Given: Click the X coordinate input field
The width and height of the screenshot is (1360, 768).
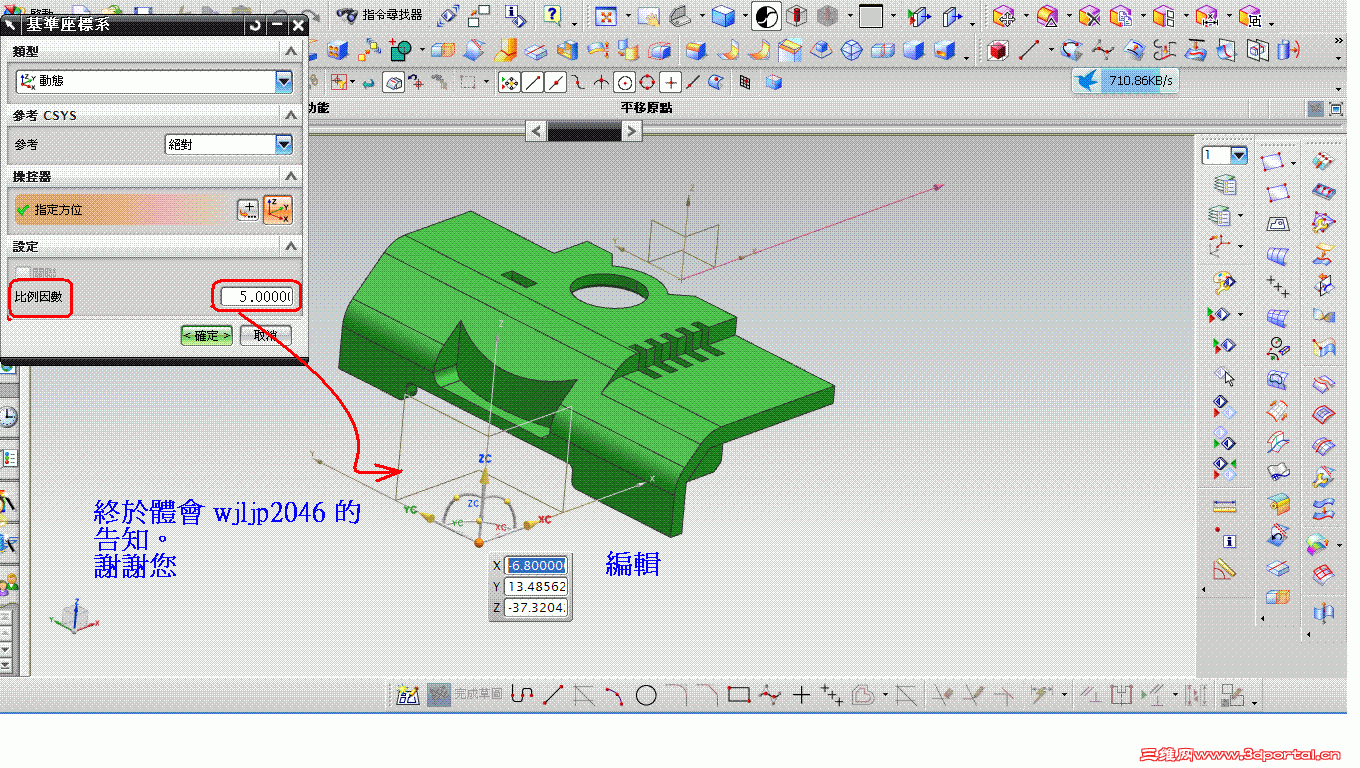Looking at the screenshot, I should coord(537,565).
